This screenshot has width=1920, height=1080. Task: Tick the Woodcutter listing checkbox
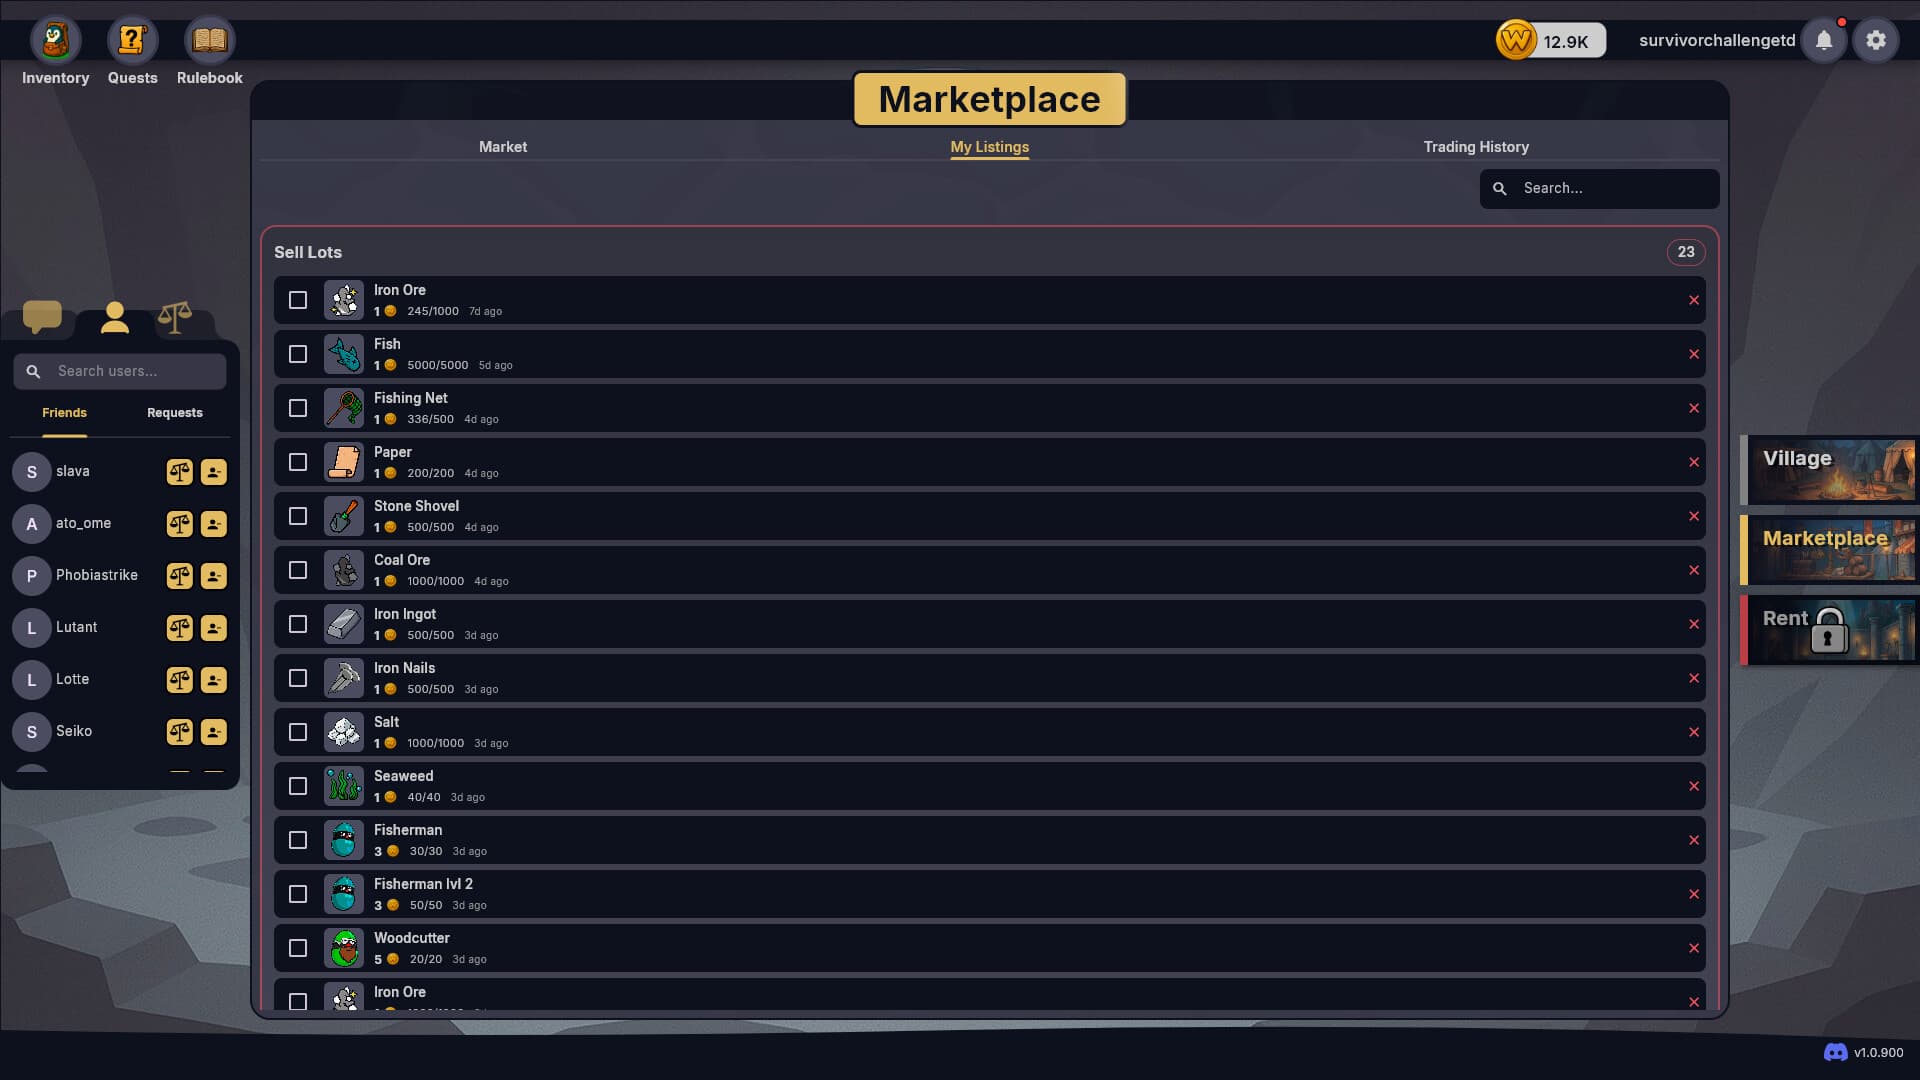click(297, 948)
